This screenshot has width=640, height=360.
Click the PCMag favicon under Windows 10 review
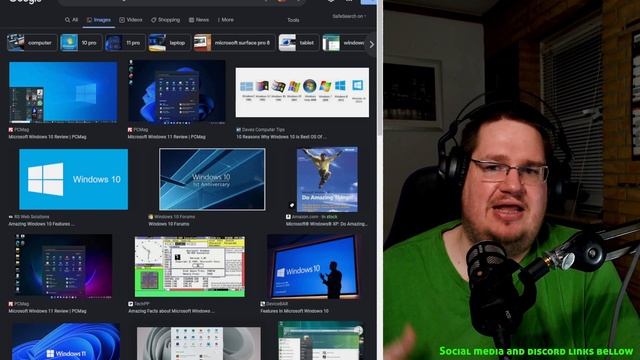11,130
